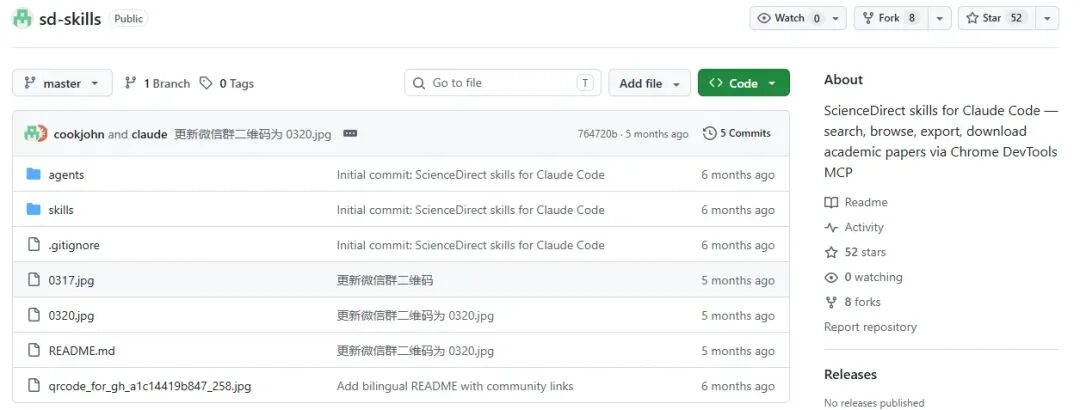The height and width of the screenshot is (410, 1080).
Task: Open the Activity link in About
Action: [x=864, y=227]
